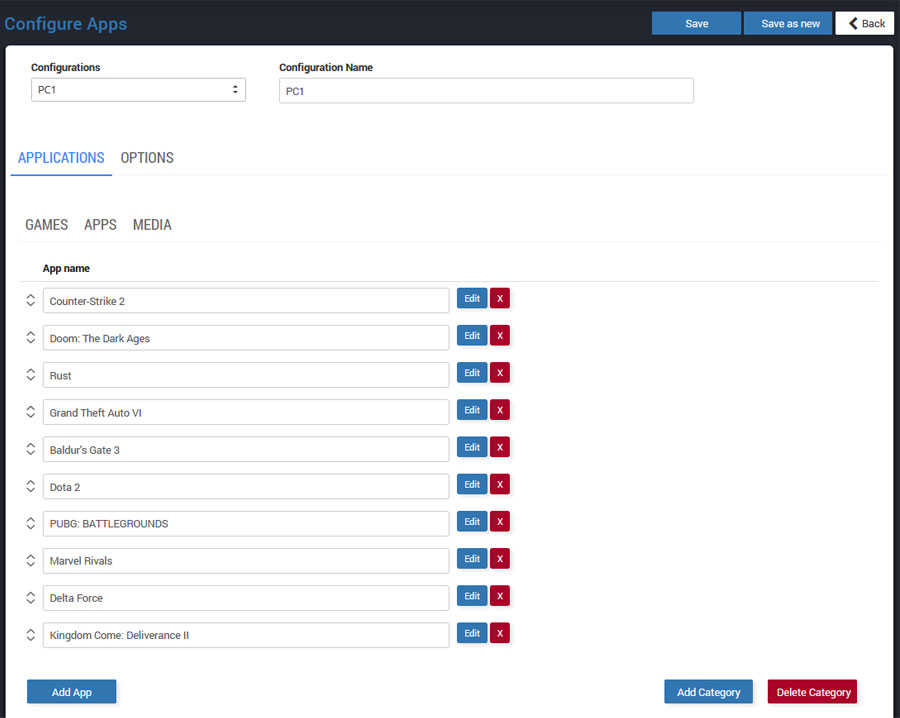Delete Kingdom Come: Deliverance II row

tap(499, 633)
